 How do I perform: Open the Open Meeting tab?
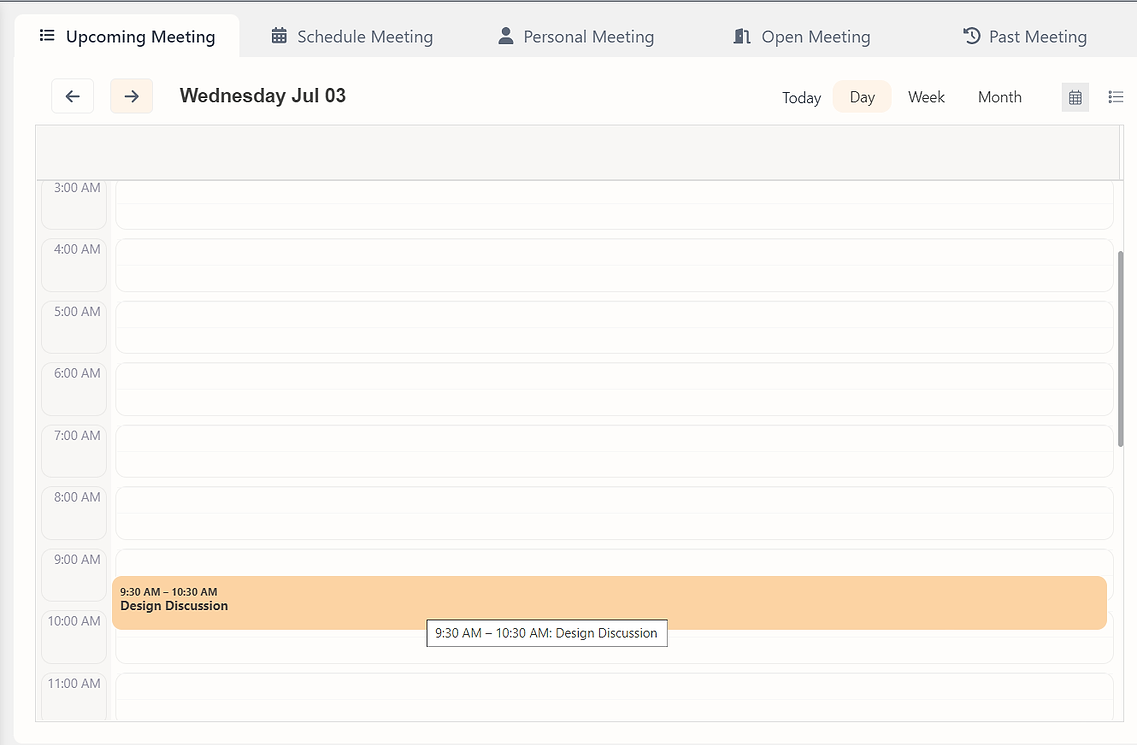tap(801, 36)
